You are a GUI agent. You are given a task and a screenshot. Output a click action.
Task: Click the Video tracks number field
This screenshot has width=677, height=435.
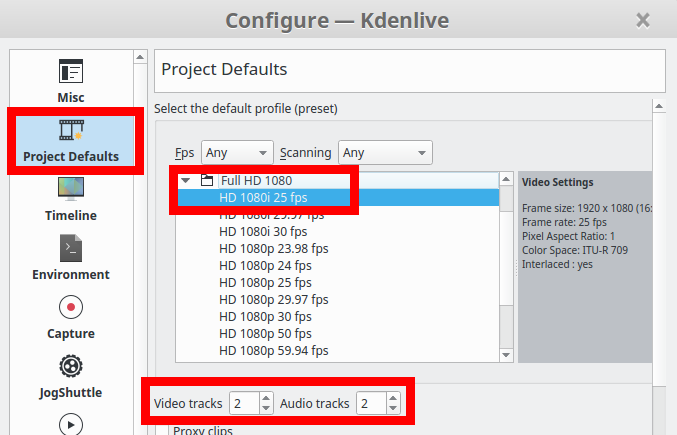245,403
